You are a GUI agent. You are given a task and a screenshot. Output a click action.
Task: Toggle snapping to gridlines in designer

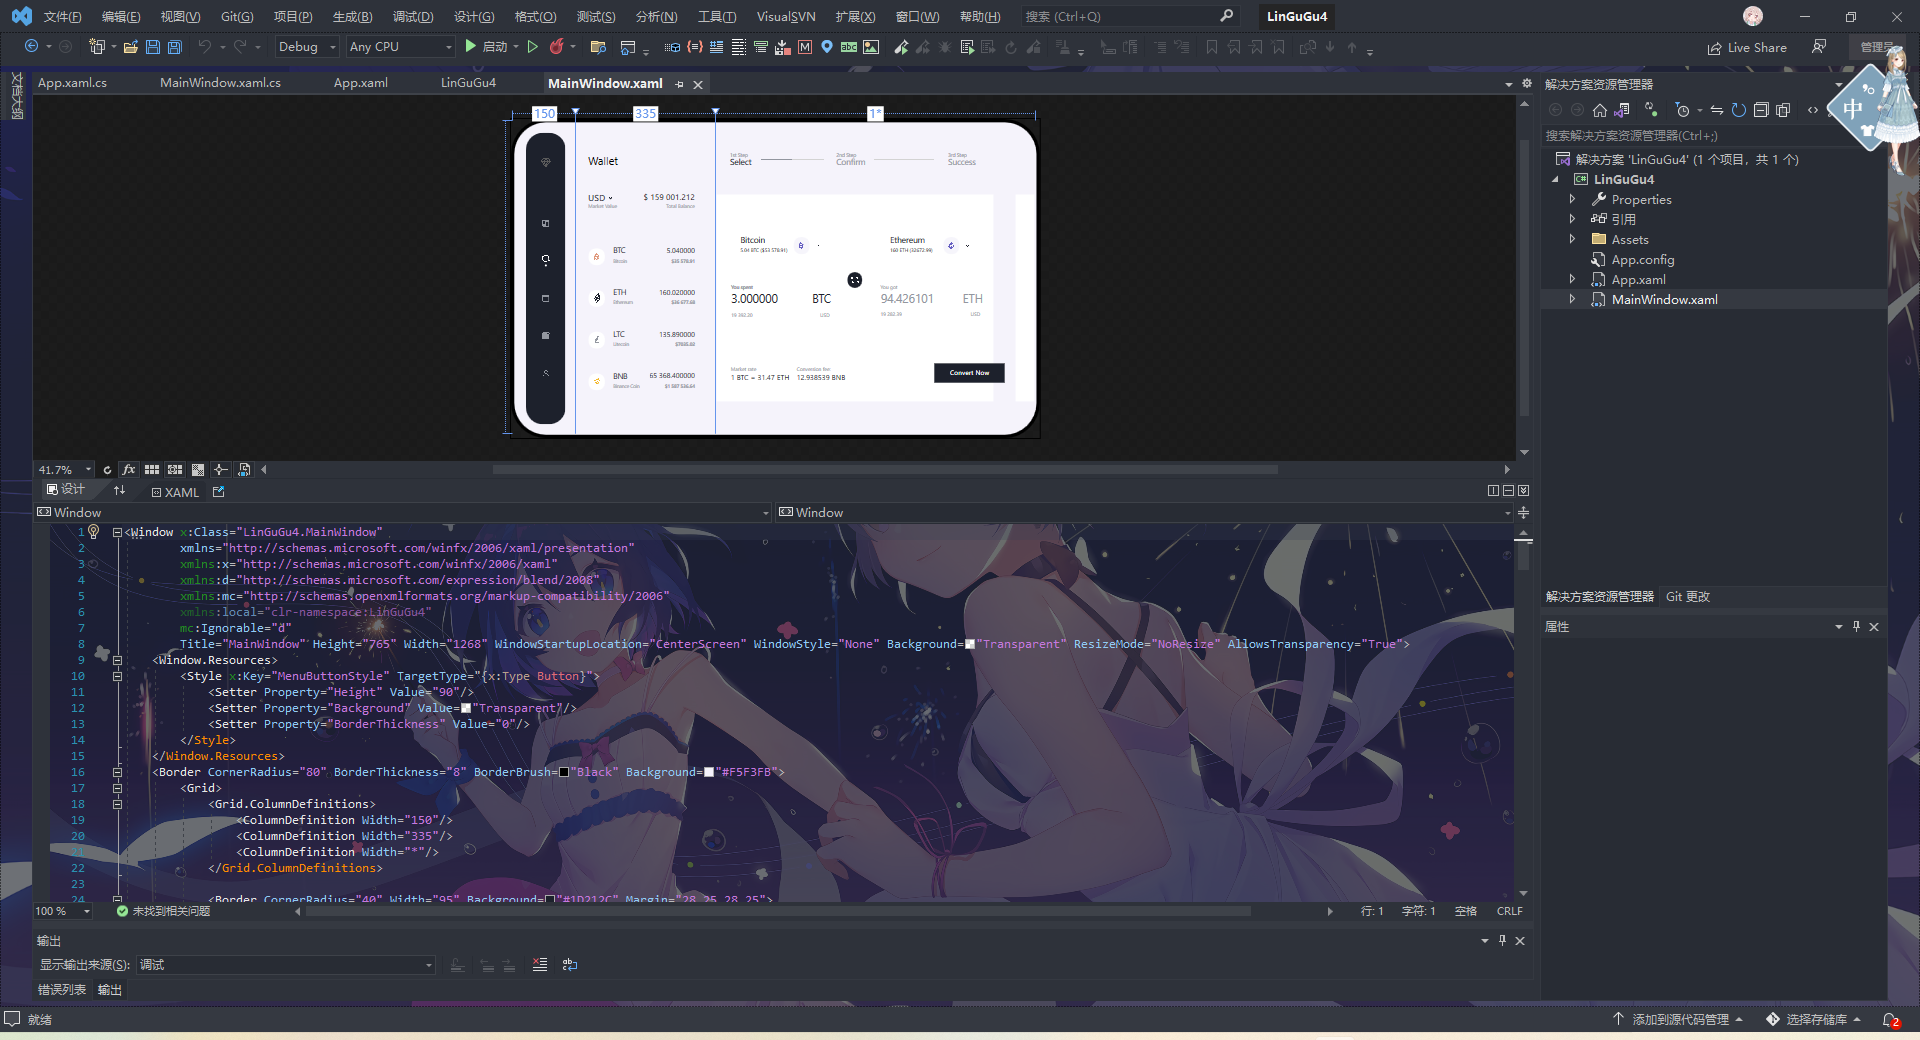tap(175, 470)
